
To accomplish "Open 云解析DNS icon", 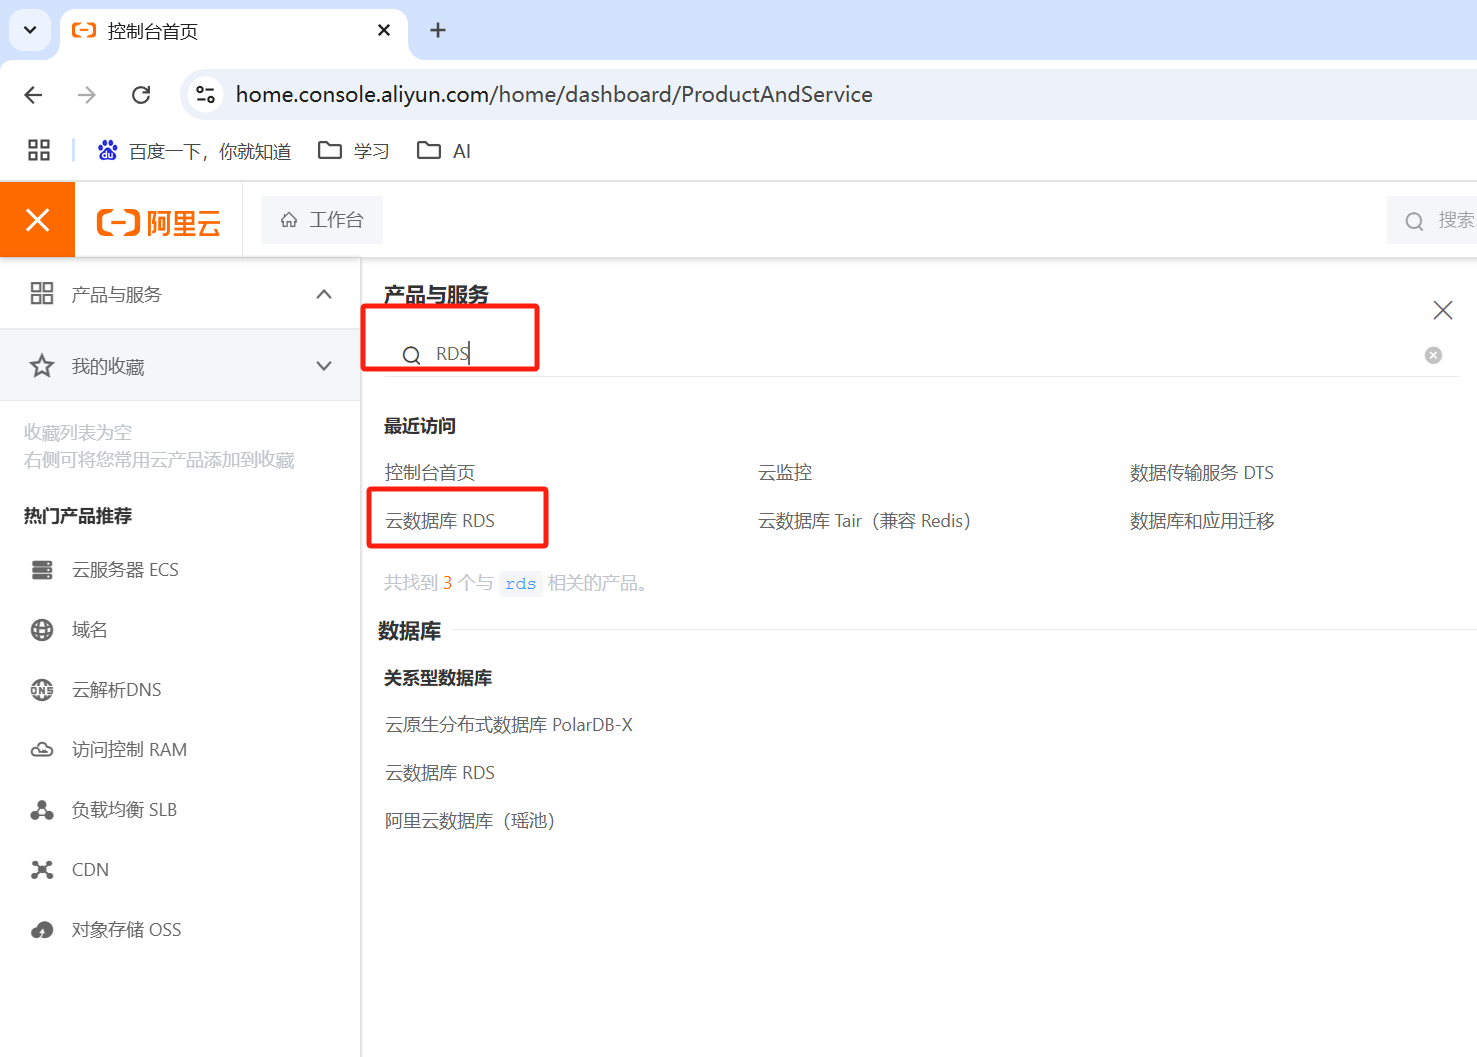I will [42, 690].
